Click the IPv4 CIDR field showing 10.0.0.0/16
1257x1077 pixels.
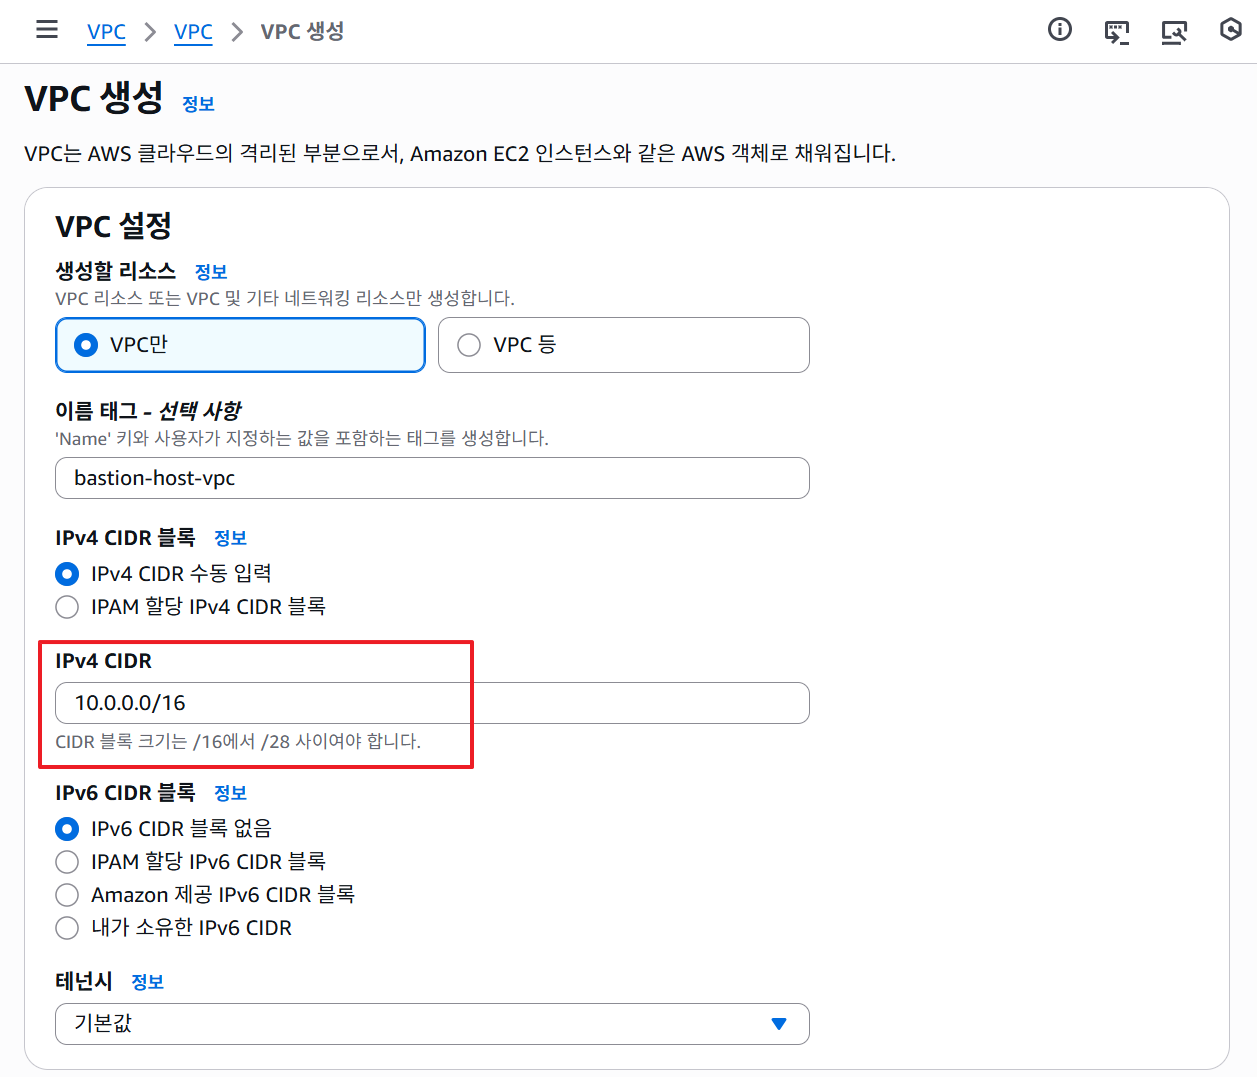click(432, 703)
